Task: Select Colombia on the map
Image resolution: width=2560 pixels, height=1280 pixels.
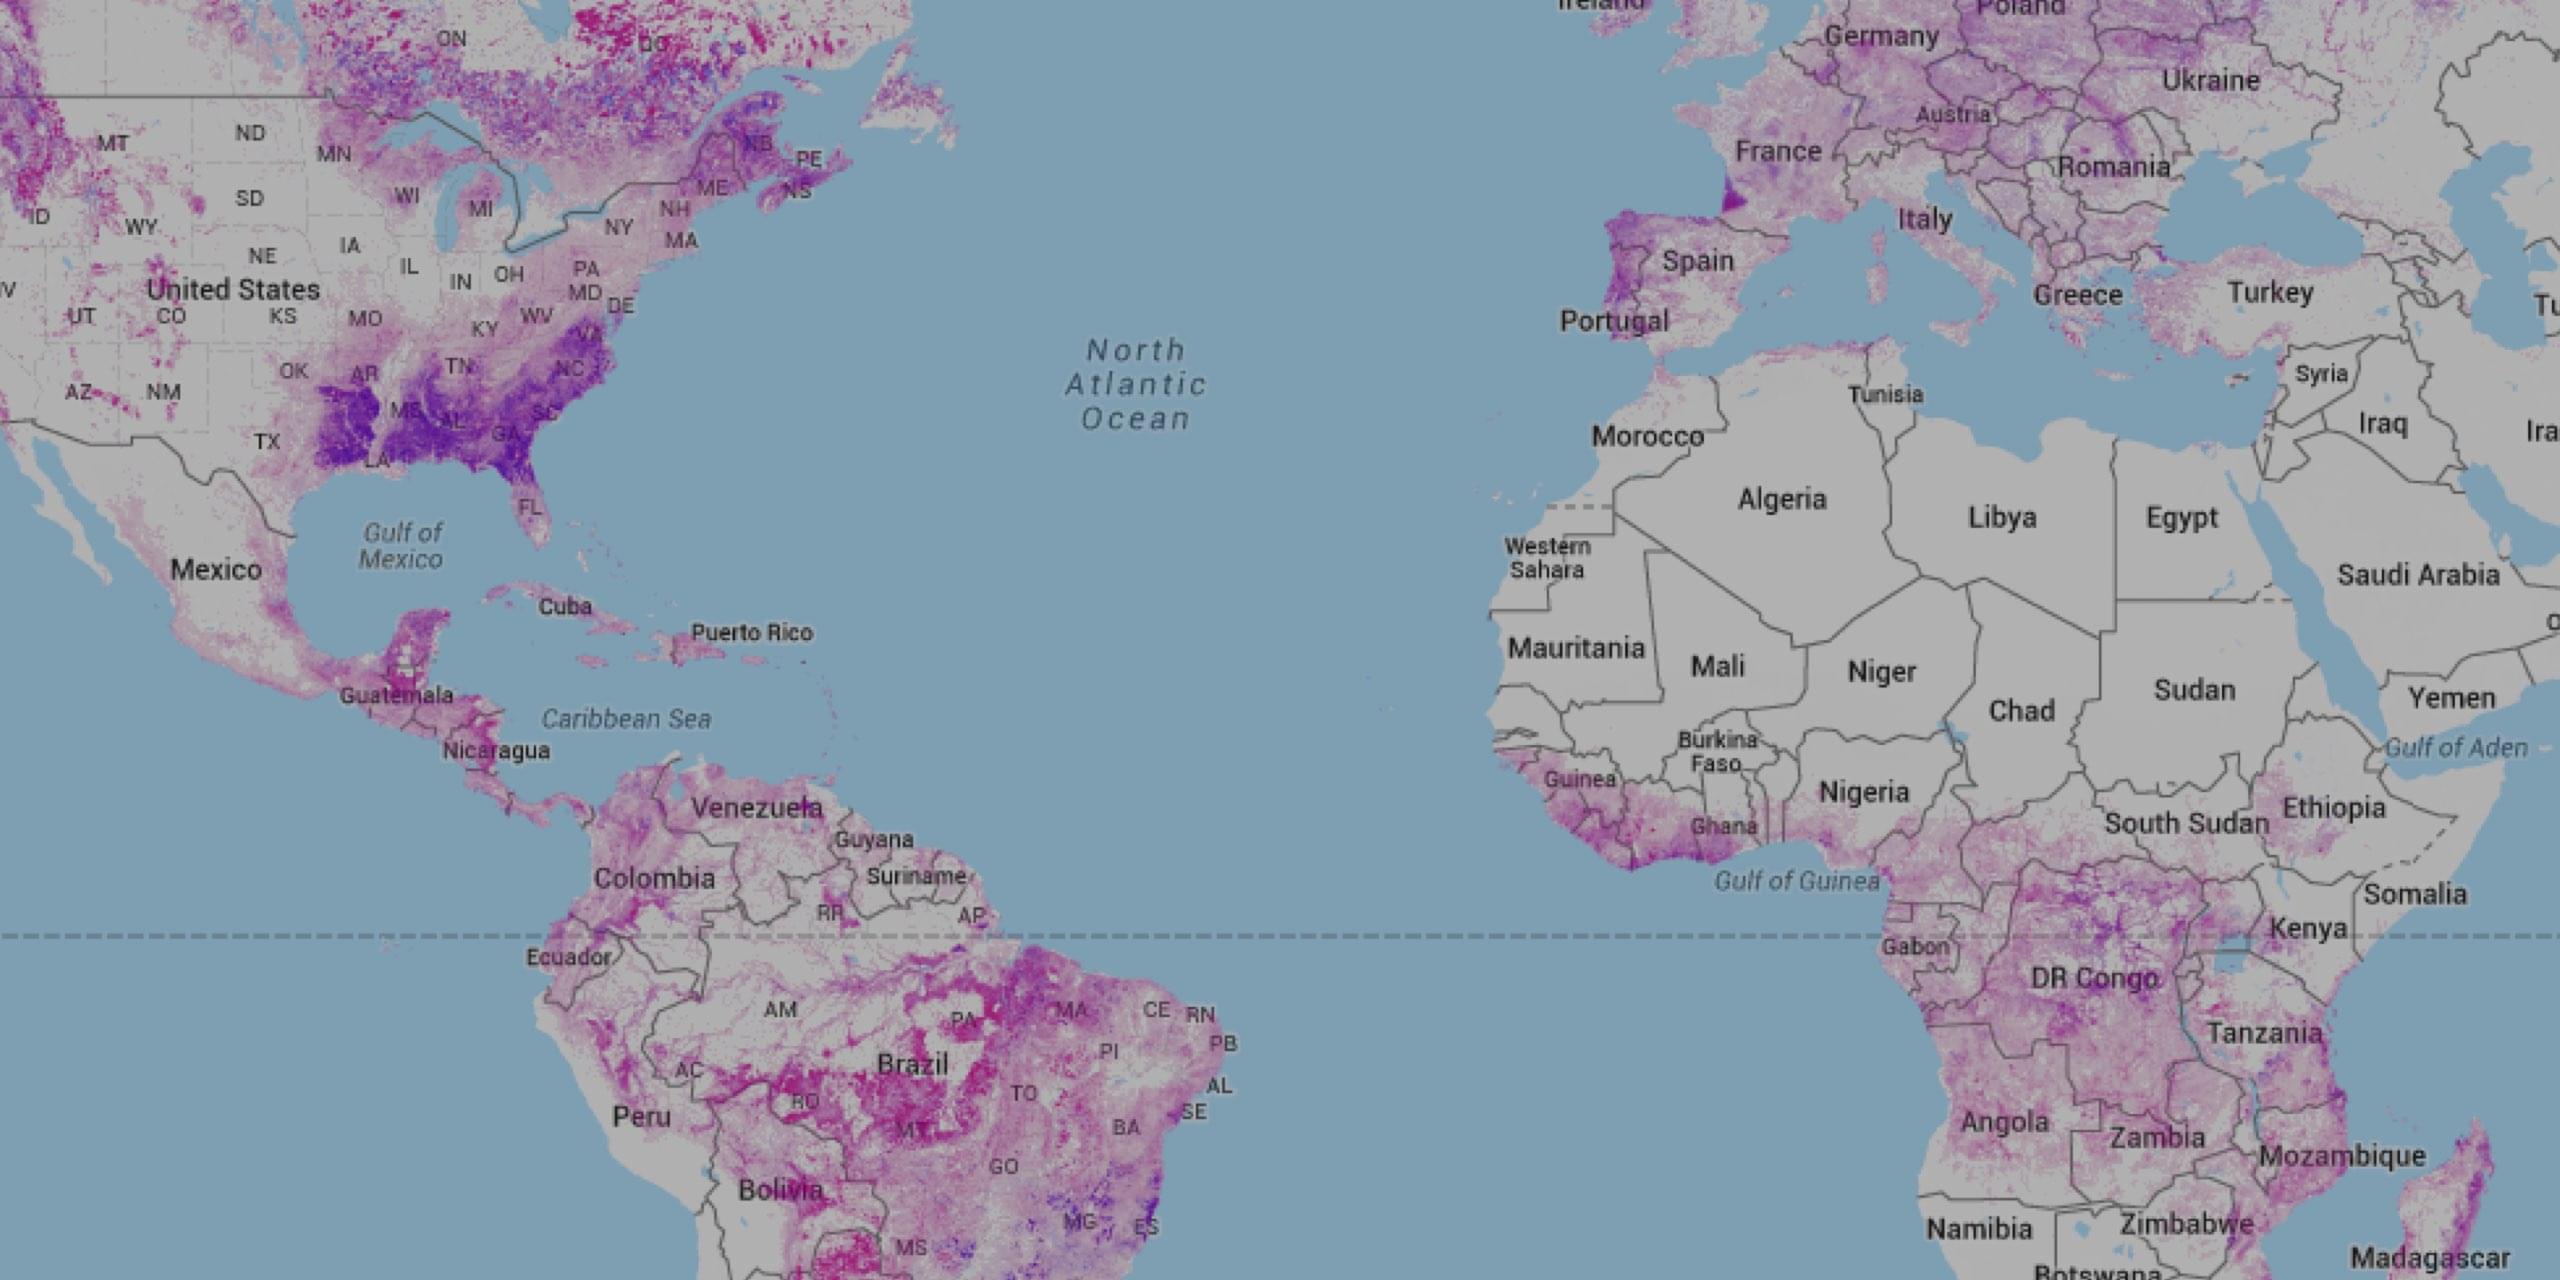Action: coord(654,879)
